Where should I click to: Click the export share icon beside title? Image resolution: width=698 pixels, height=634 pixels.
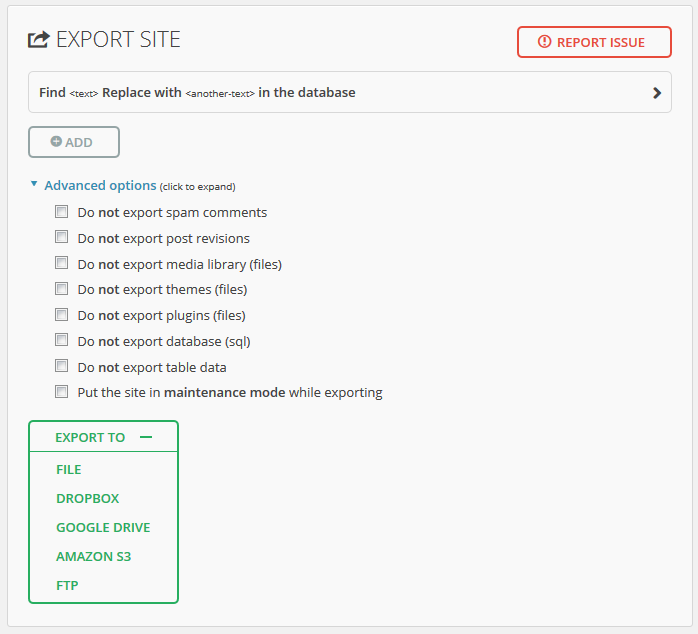39,39
